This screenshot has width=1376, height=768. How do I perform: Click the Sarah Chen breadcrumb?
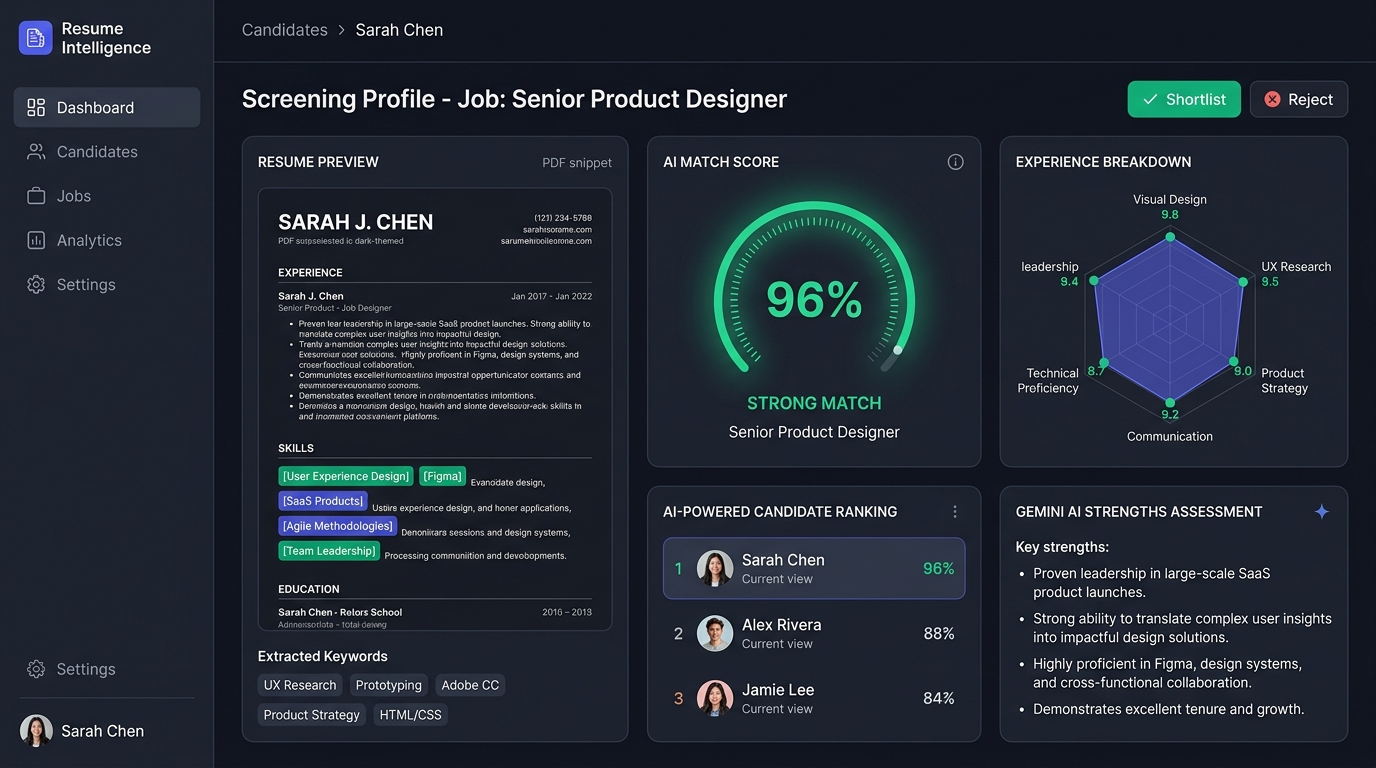coord(399,30)
